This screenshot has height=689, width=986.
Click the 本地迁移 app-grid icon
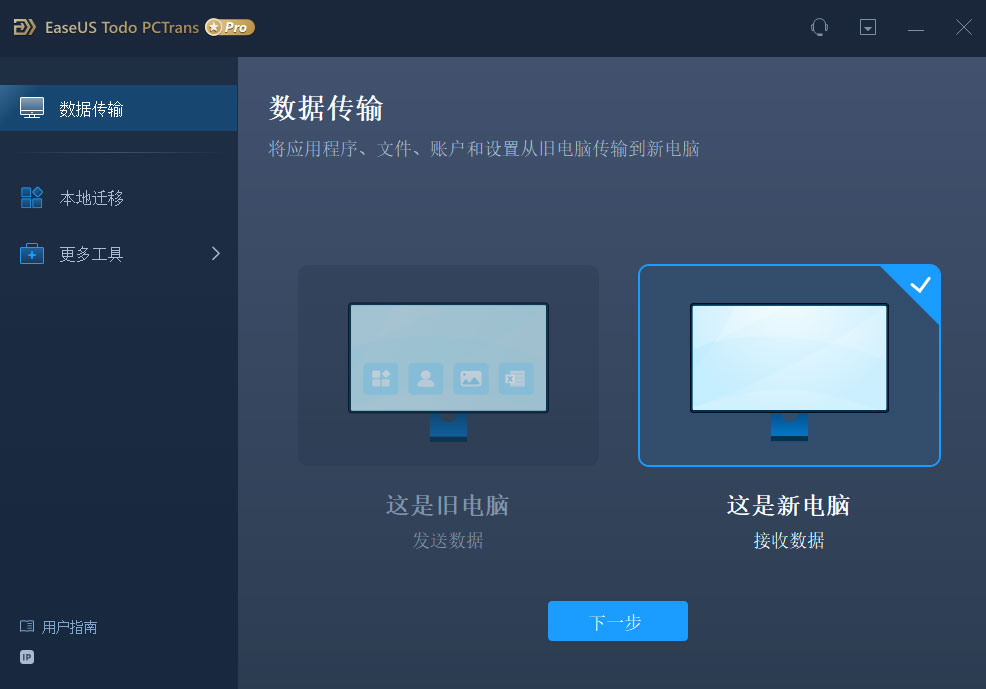pyautogui.click(x=32, y=197)
